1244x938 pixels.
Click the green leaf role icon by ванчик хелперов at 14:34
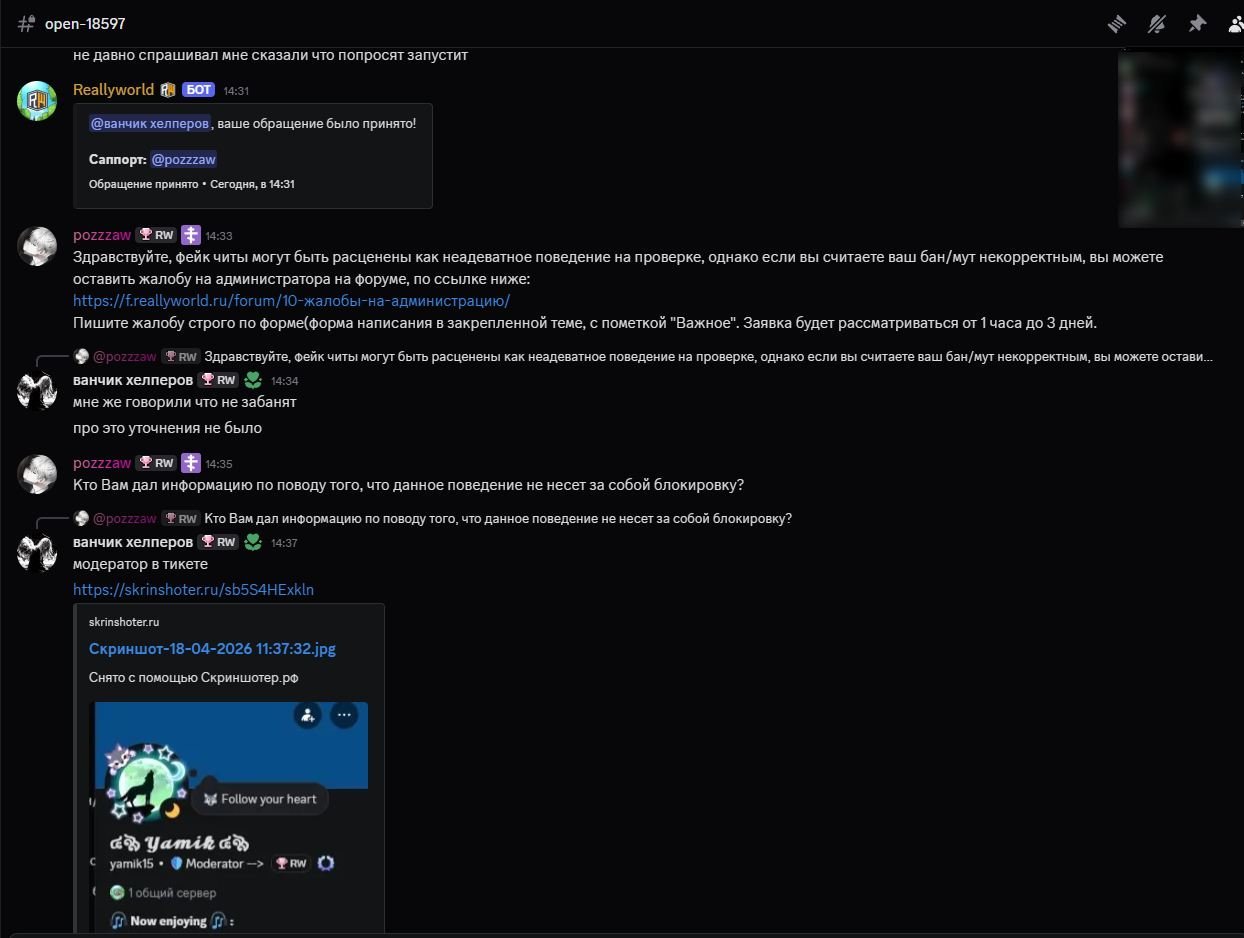pos(253,380)
